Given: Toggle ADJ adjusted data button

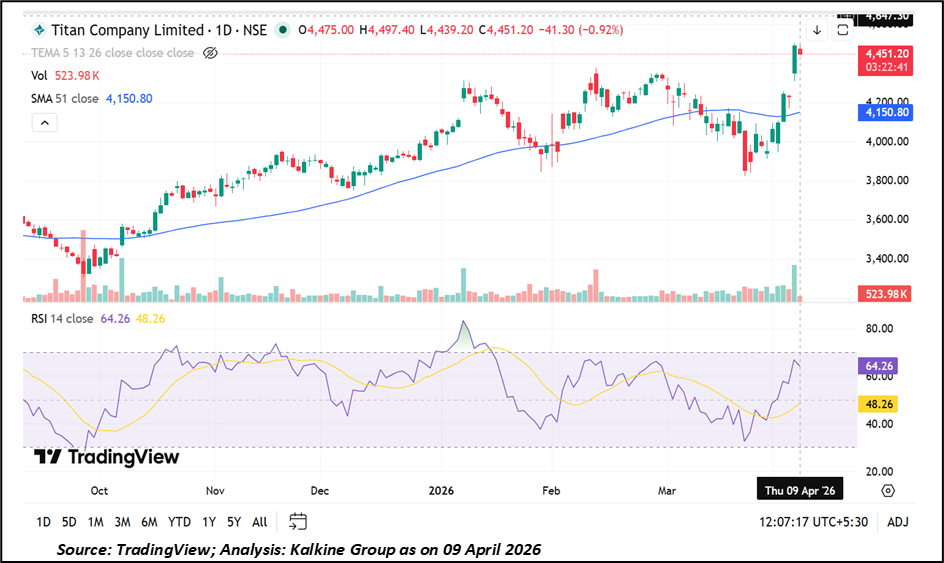Looking at the screenshot, I should 897,521.
